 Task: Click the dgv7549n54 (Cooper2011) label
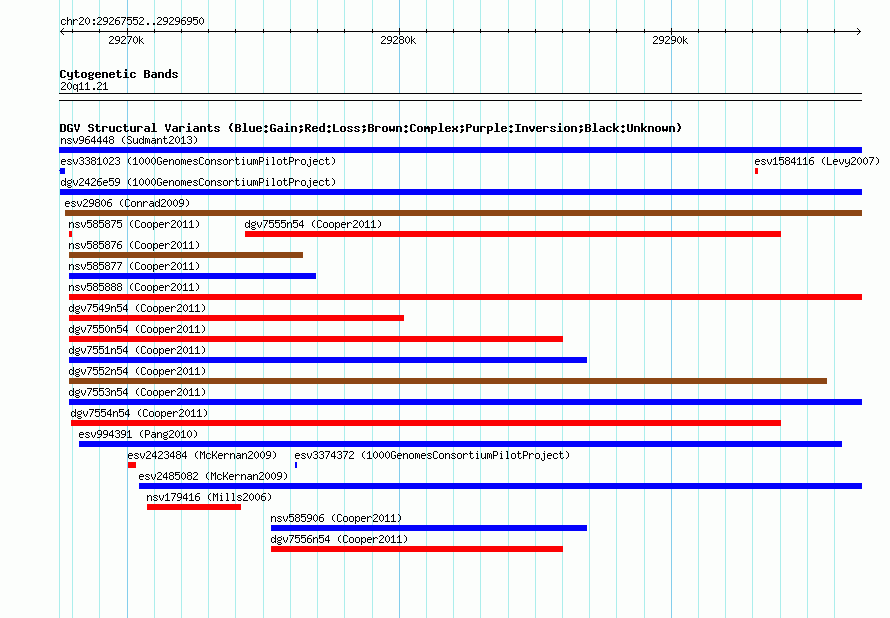tap(137, 308)
